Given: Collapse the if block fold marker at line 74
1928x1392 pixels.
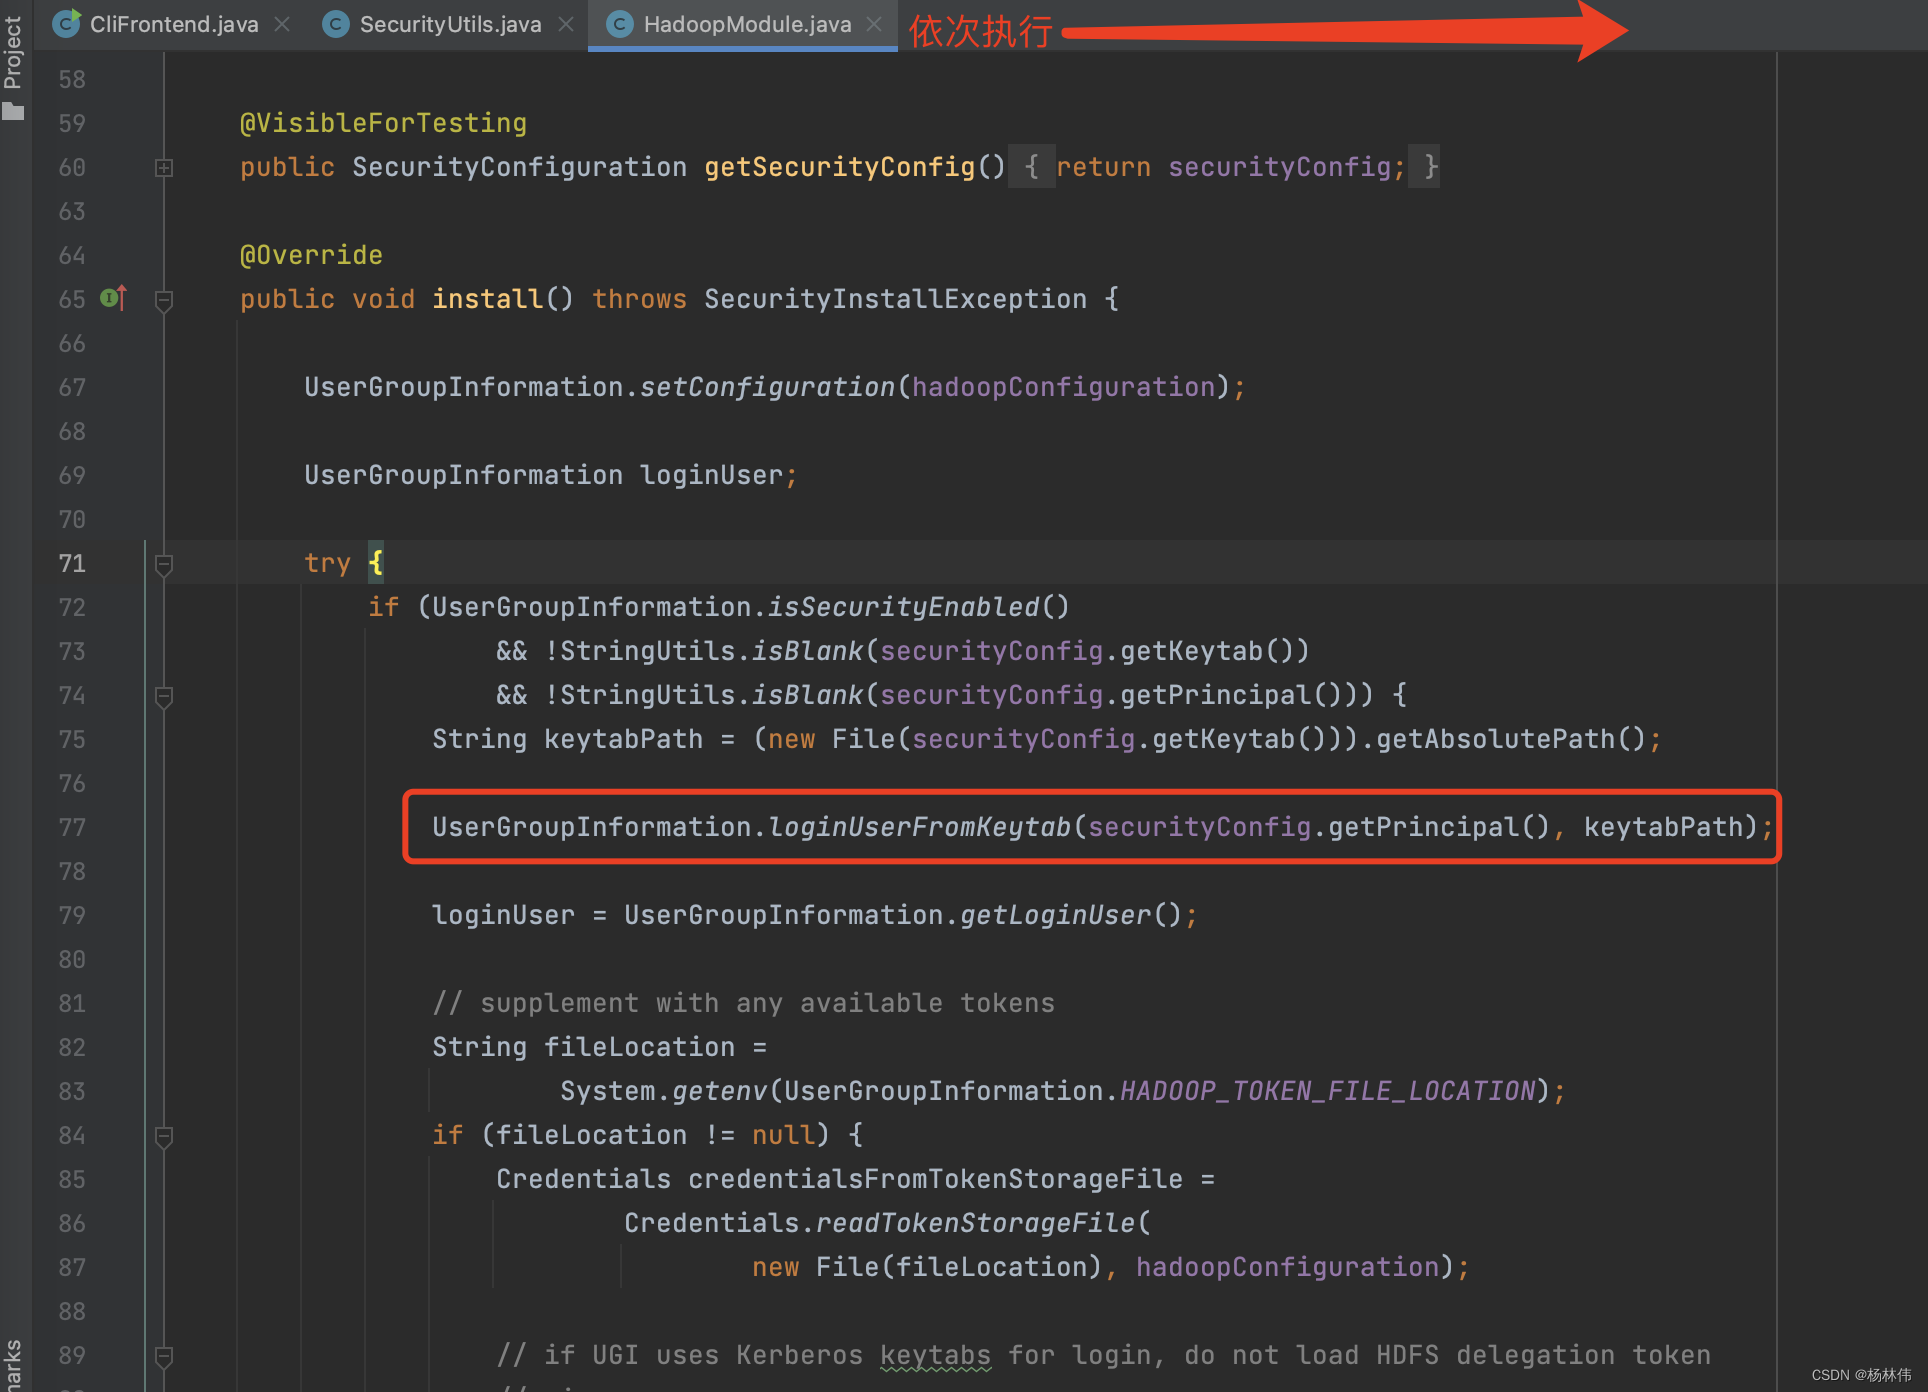Looking at the screenshot, I should [x=163, y=696].
